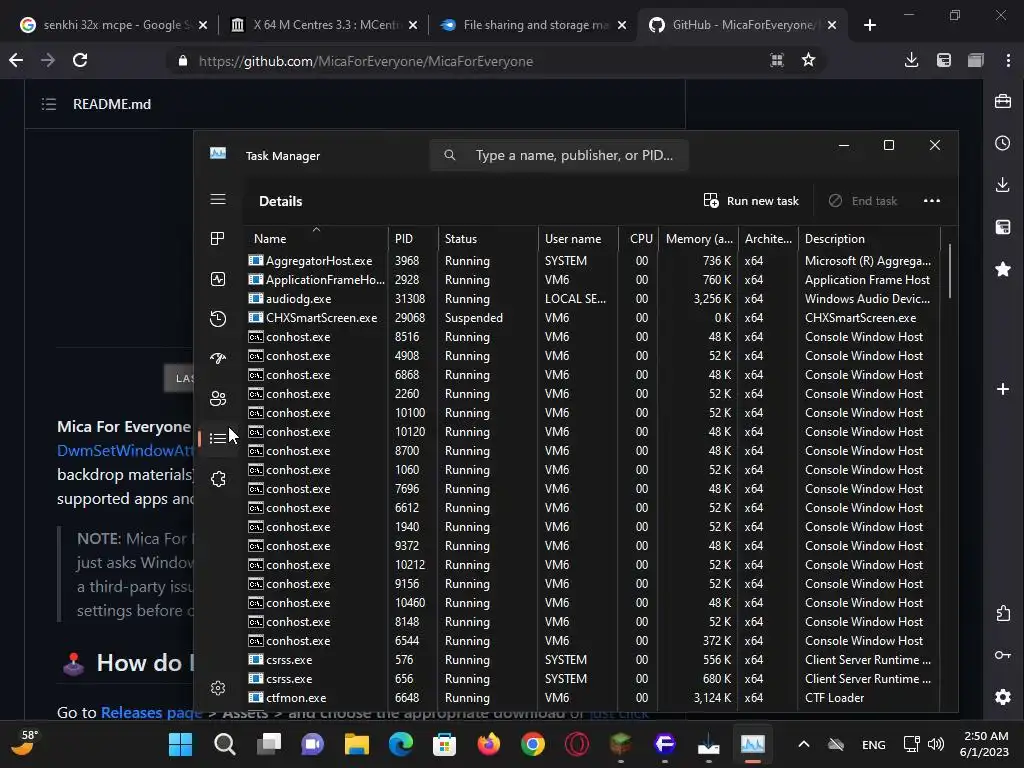Open Google Chrome from taskbar
The image size is (1024, 768).
(532, 744)
